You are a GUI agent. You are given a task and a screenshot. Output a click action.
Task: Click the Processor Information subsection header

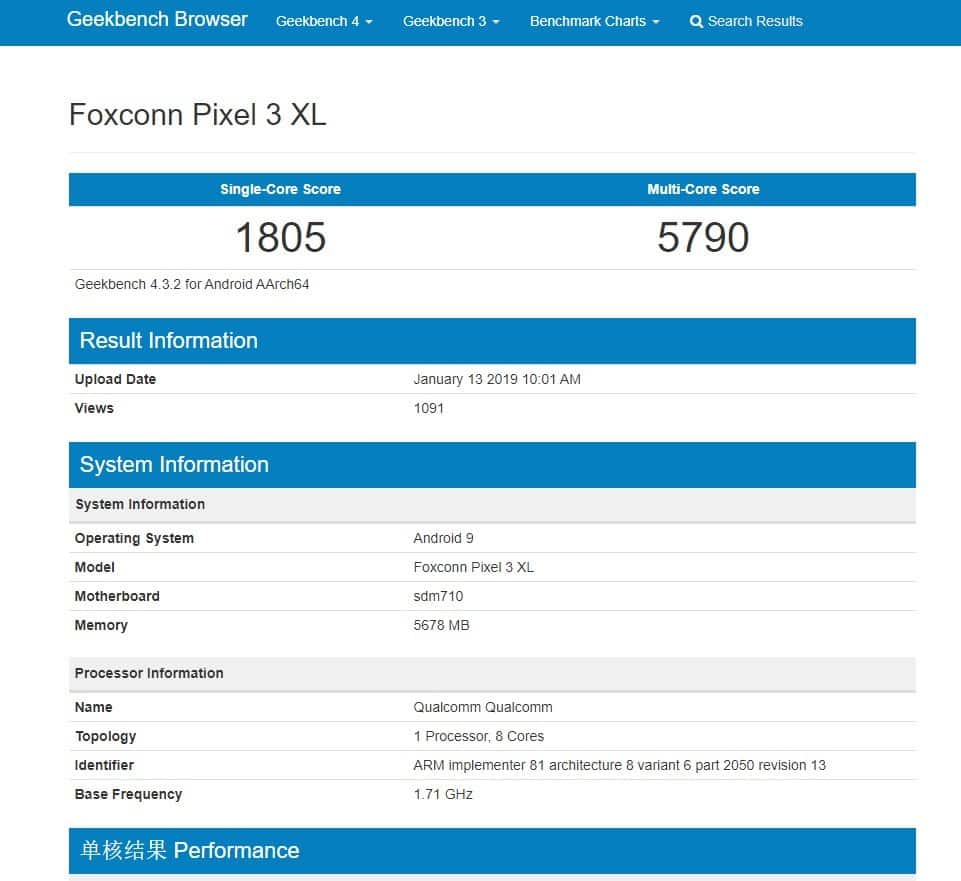click(x=148, y=673)
